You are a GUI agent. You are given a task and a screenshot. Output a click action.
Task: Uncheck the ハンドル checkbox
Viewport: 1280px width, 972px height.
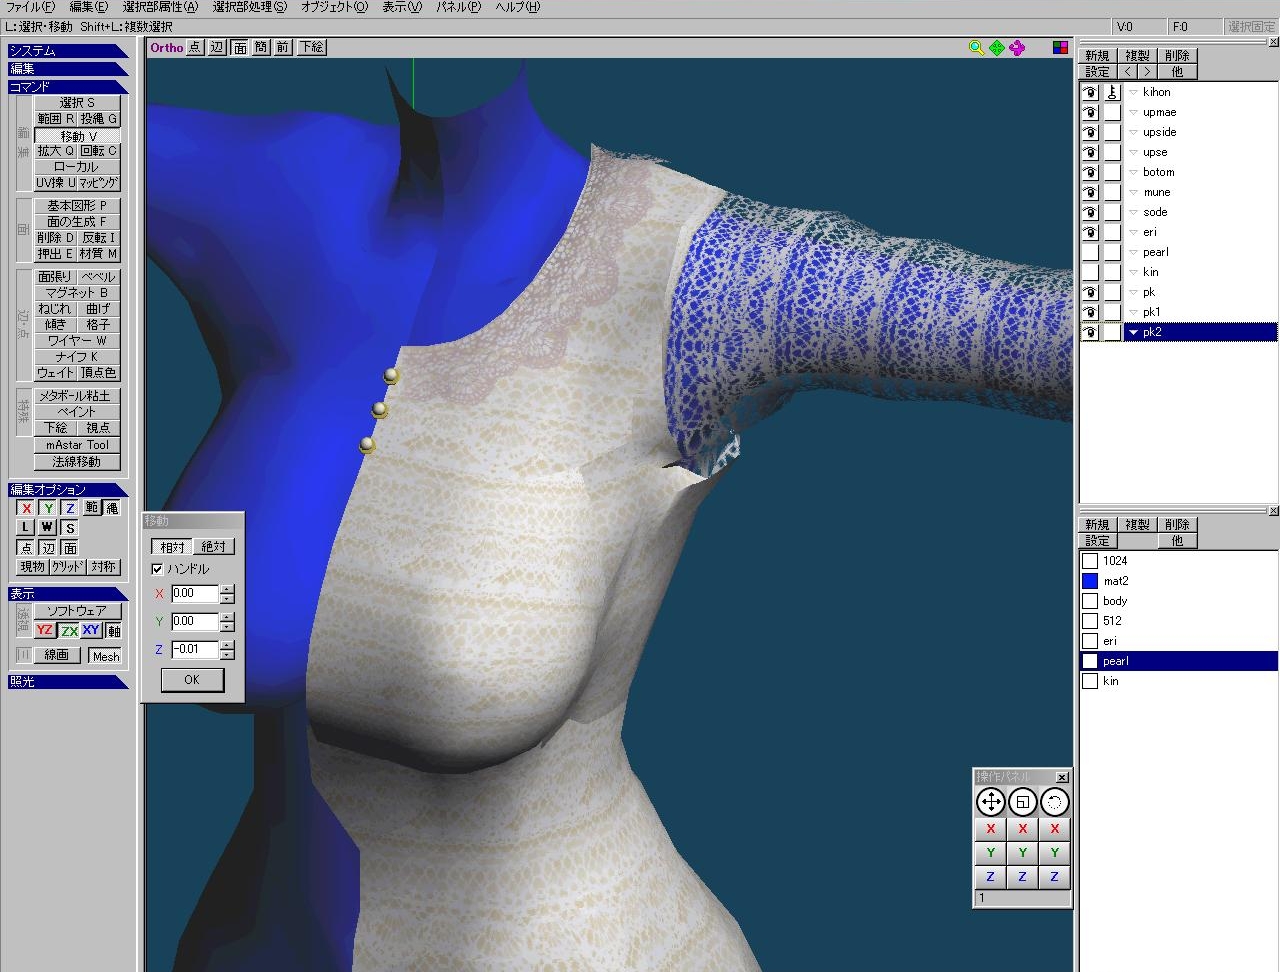click(x=157, y=569)
